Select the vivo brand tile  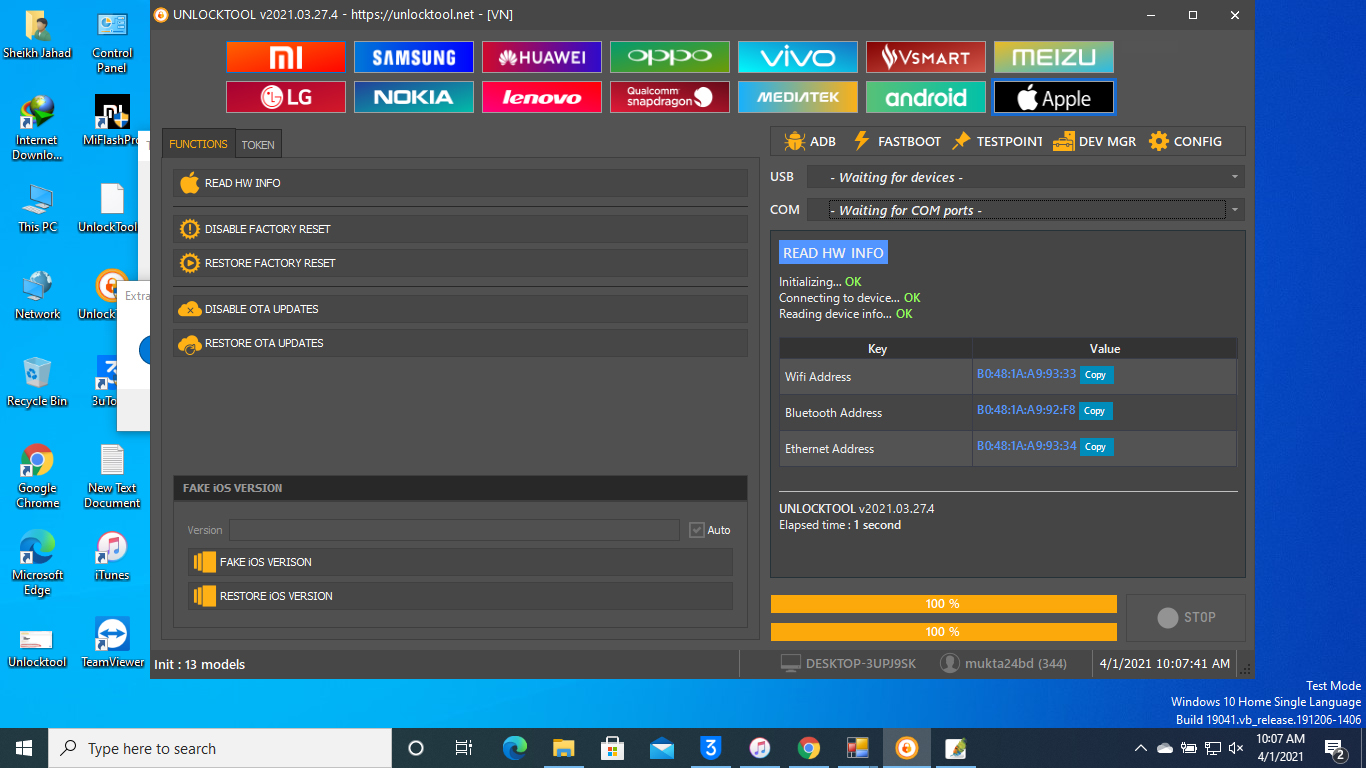798,57
